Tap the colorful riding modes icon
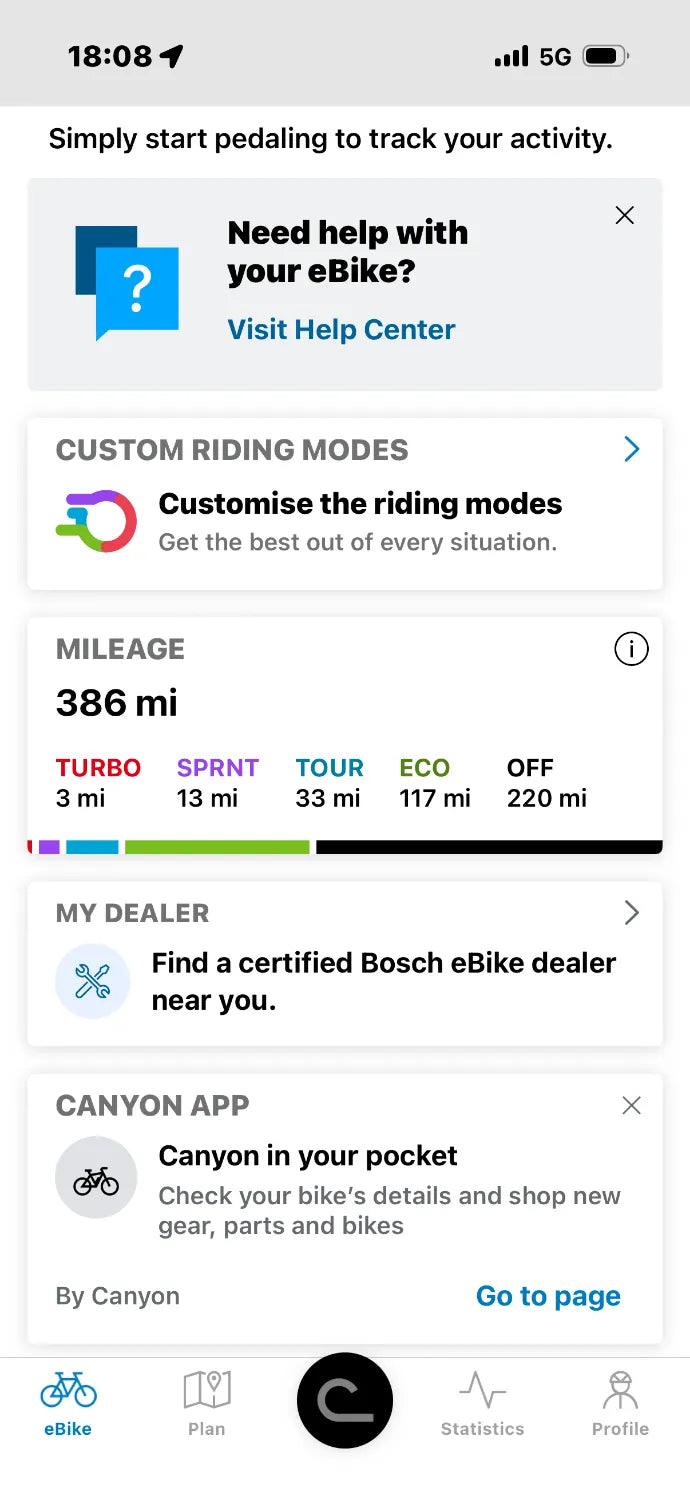690x1500 pixels. pyautogui.click(x=96, y=521)
